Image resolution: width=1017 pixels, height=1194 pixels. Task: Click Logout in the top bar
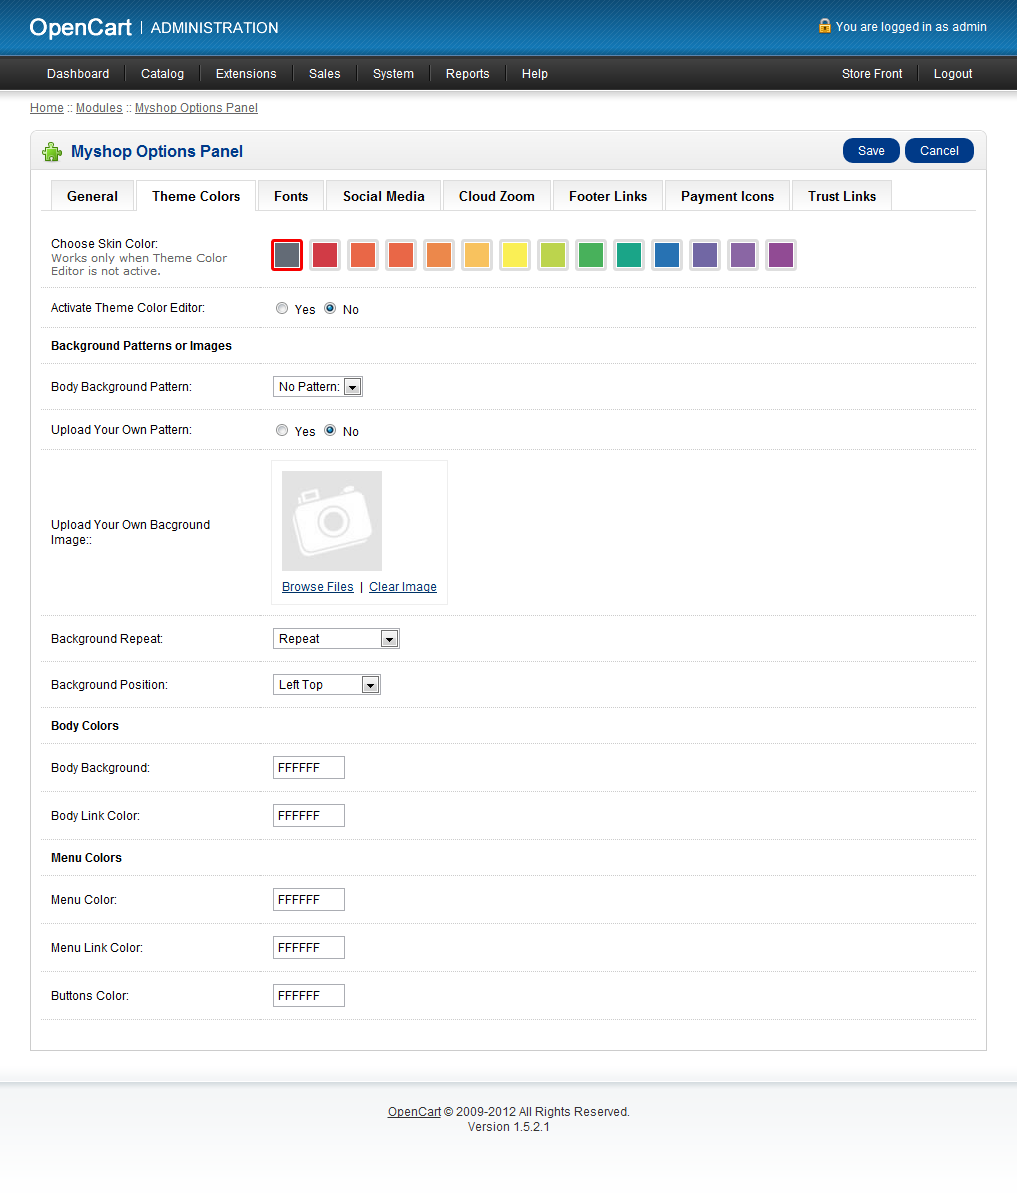pyautogui.click(x=953, y=74)
